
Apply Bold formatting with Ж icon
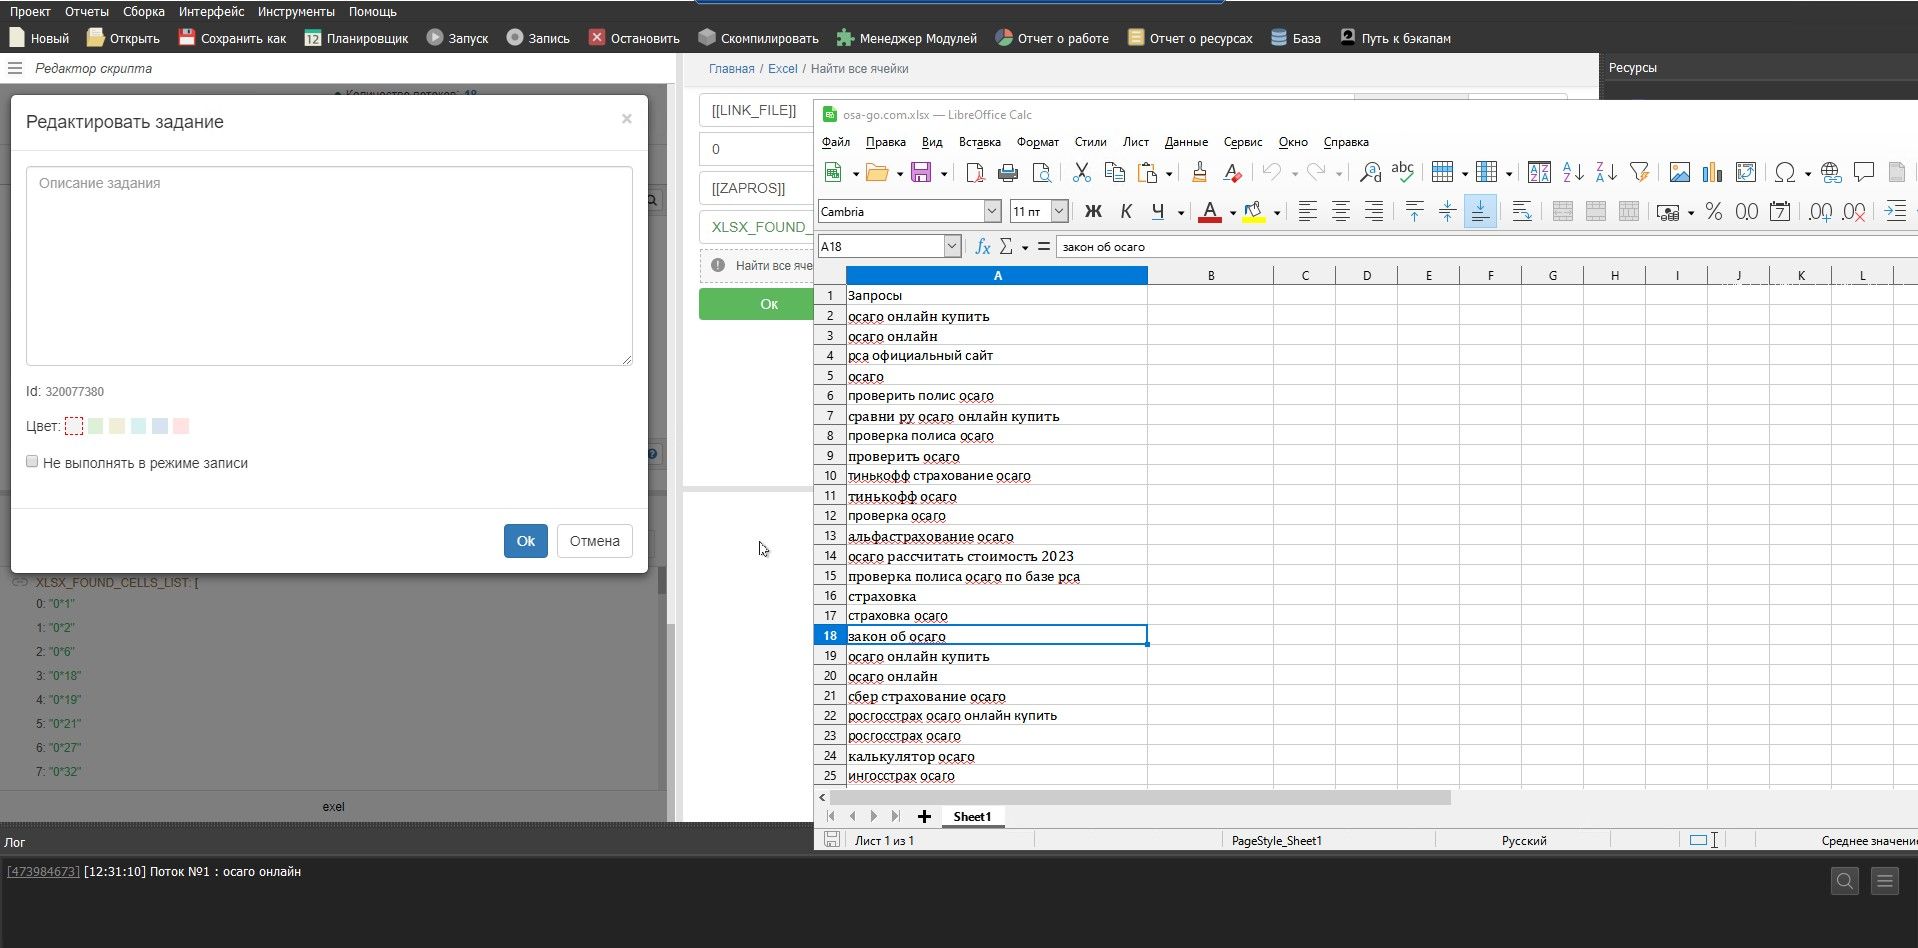(1093, 212)
